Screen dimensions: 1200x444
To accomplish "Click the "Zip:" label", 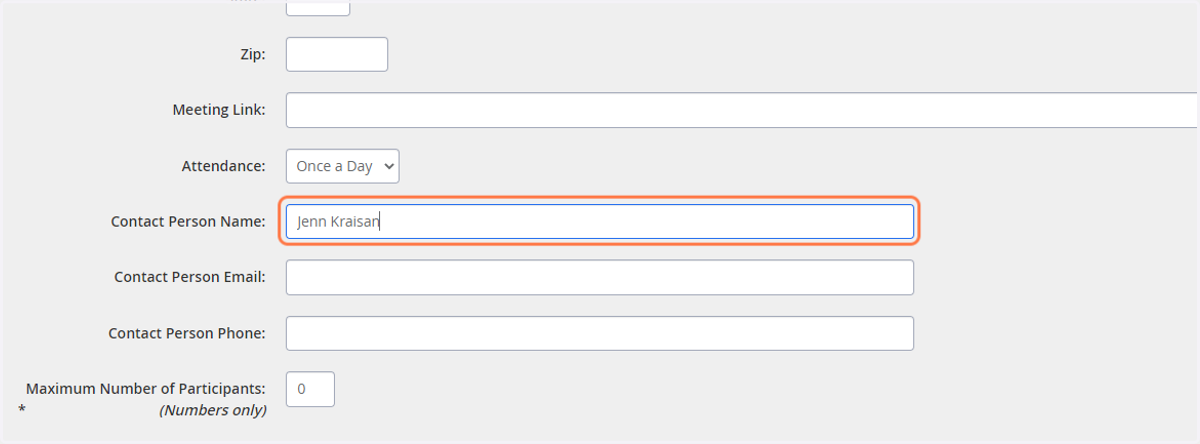I will (253, 54).
